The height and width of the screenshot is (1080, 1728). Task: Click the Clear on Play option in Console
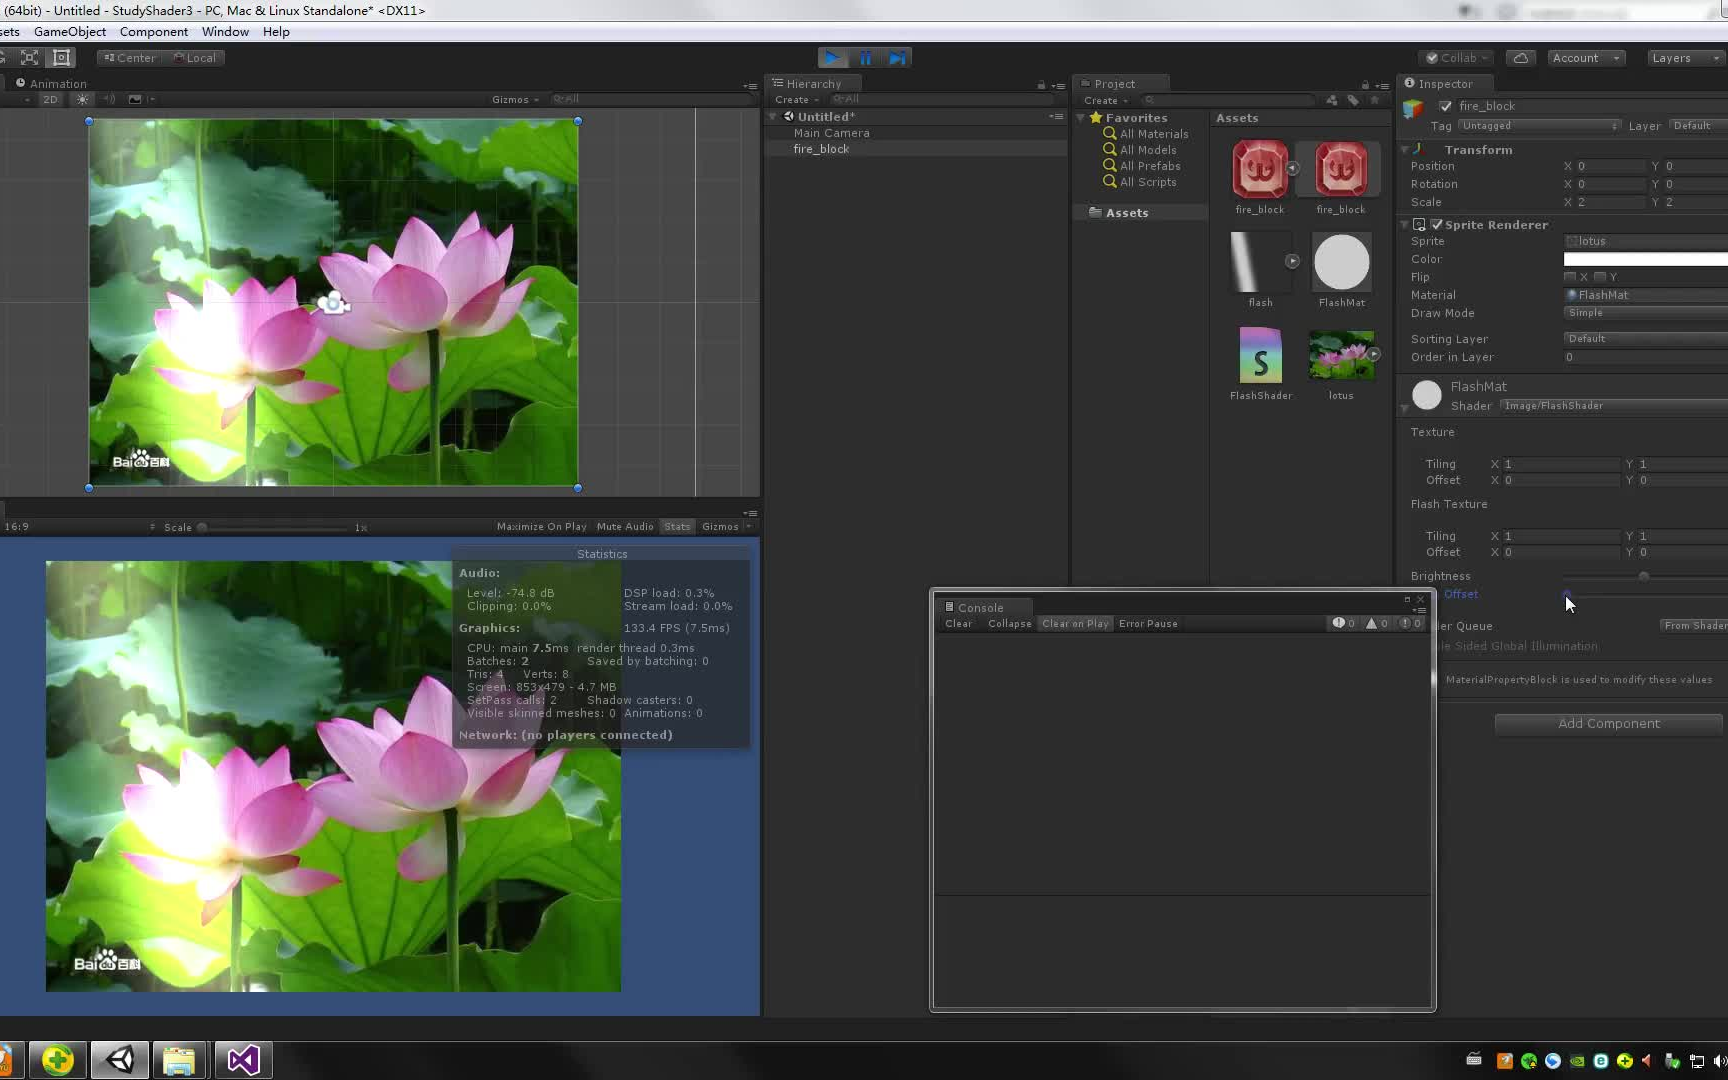pos(1074,623)
